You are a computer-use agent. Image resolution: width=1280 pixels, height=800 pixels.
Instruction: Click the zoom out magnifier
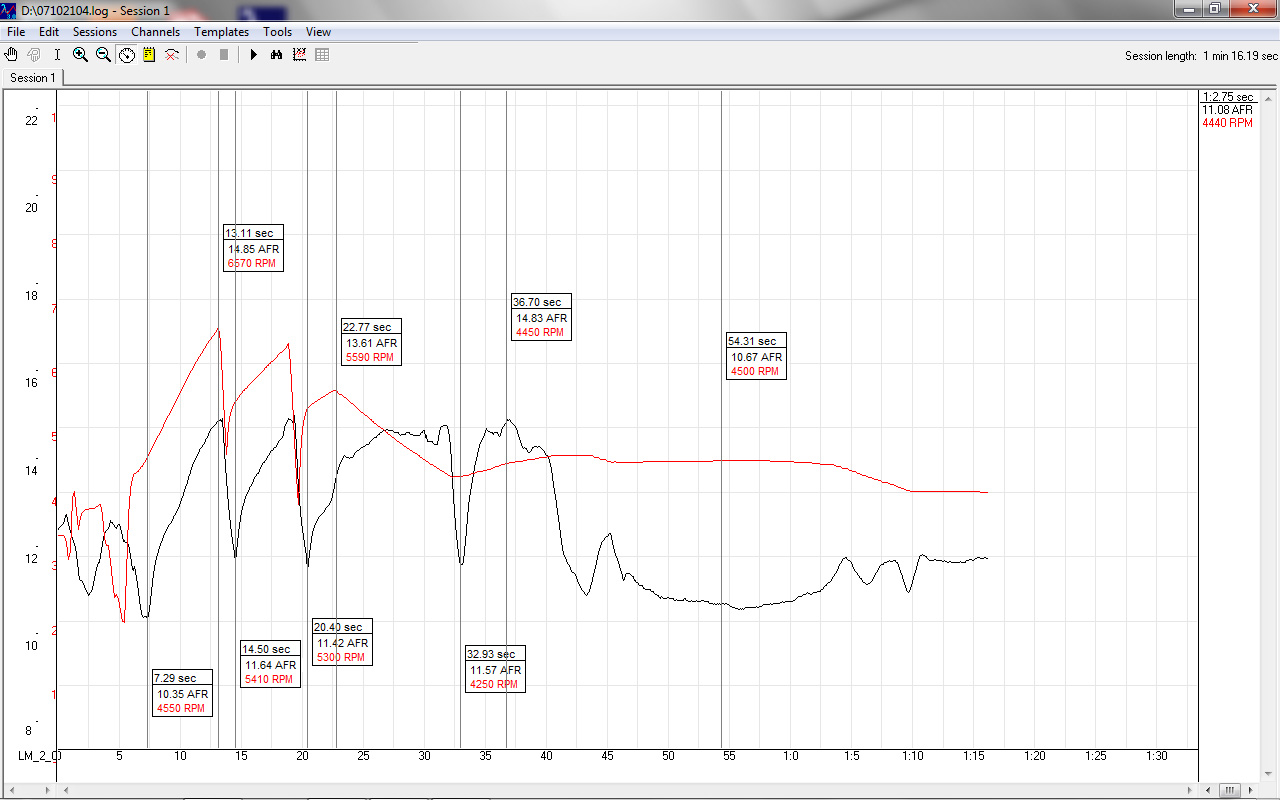[x=103, y=55]
